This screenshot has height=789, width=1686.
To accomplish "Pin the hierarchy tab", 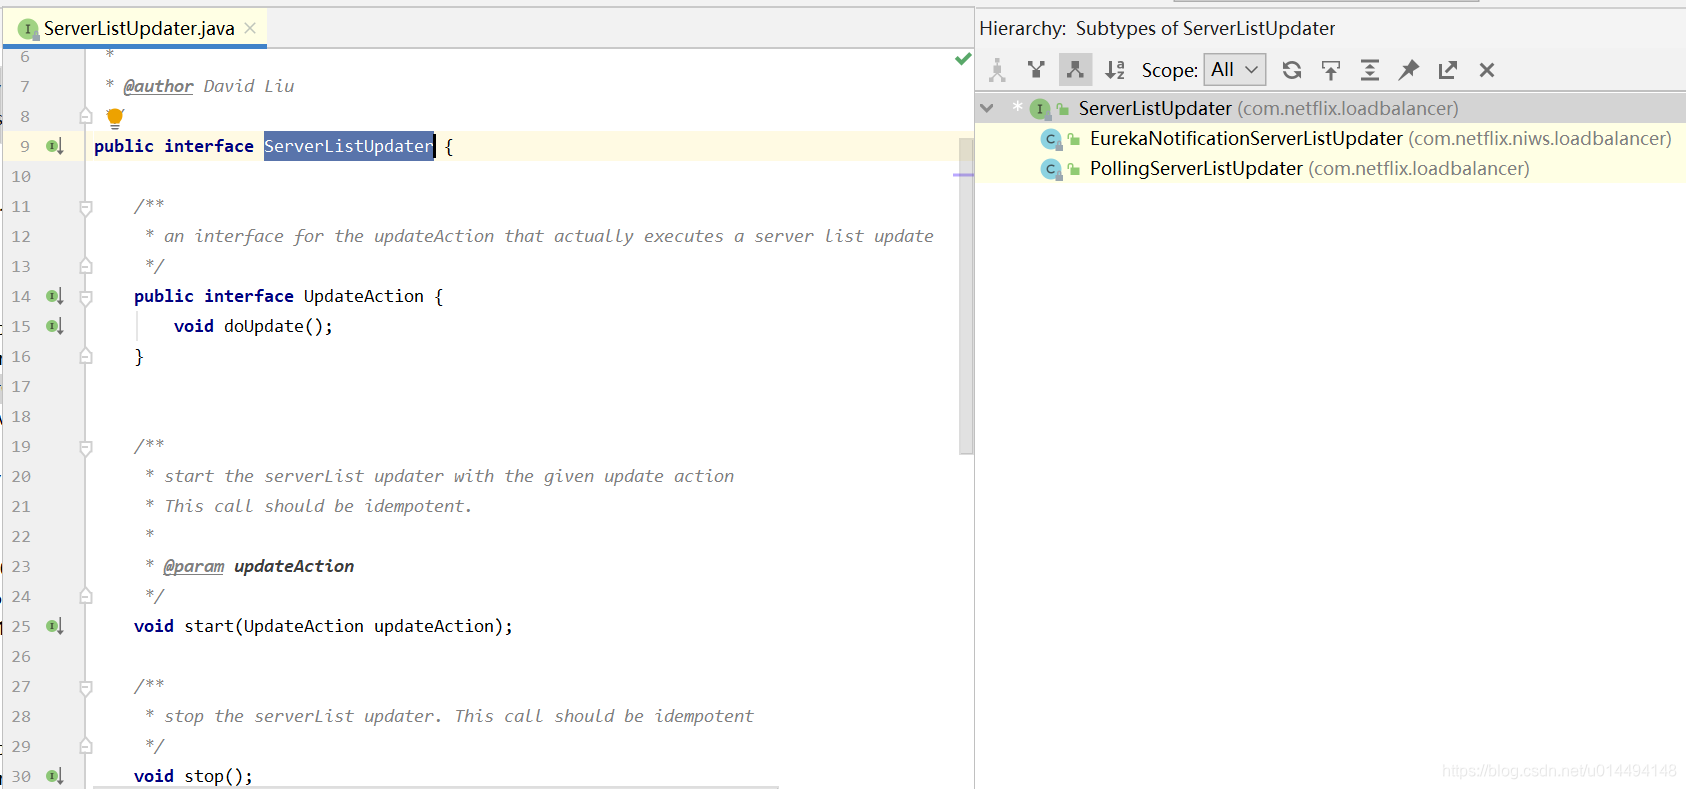I will tap(1409, 70).
